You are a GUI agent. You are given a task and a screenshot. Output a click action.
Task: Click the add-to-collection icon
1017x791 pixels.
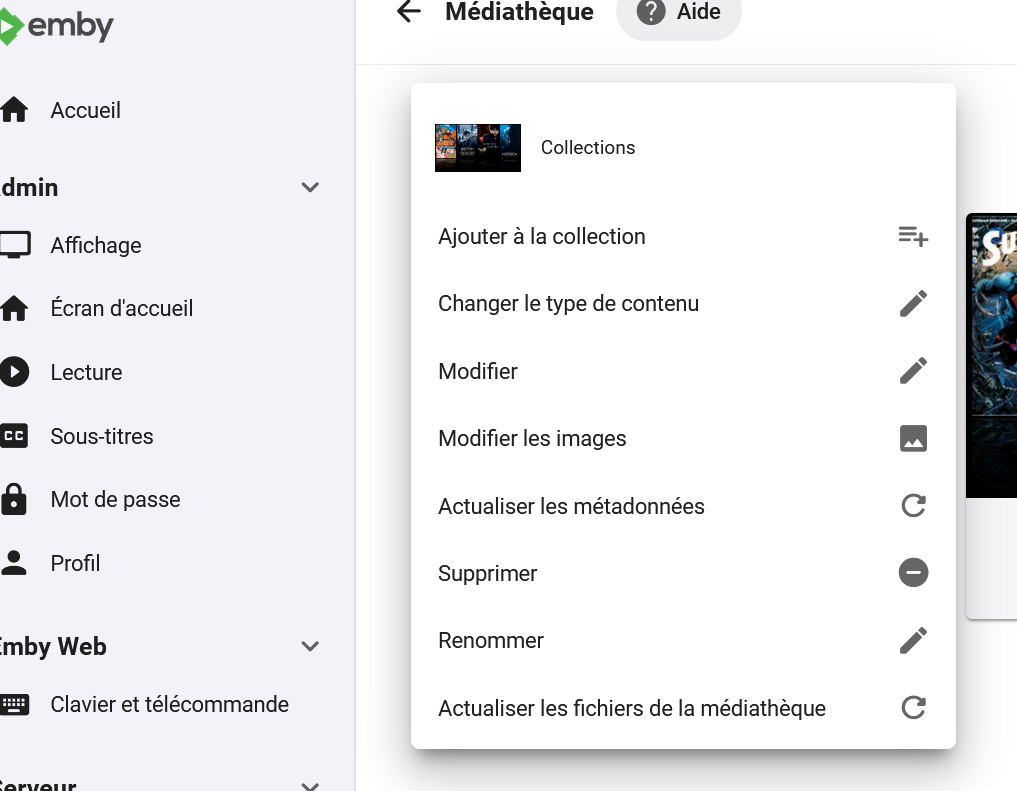click(912, 236)
